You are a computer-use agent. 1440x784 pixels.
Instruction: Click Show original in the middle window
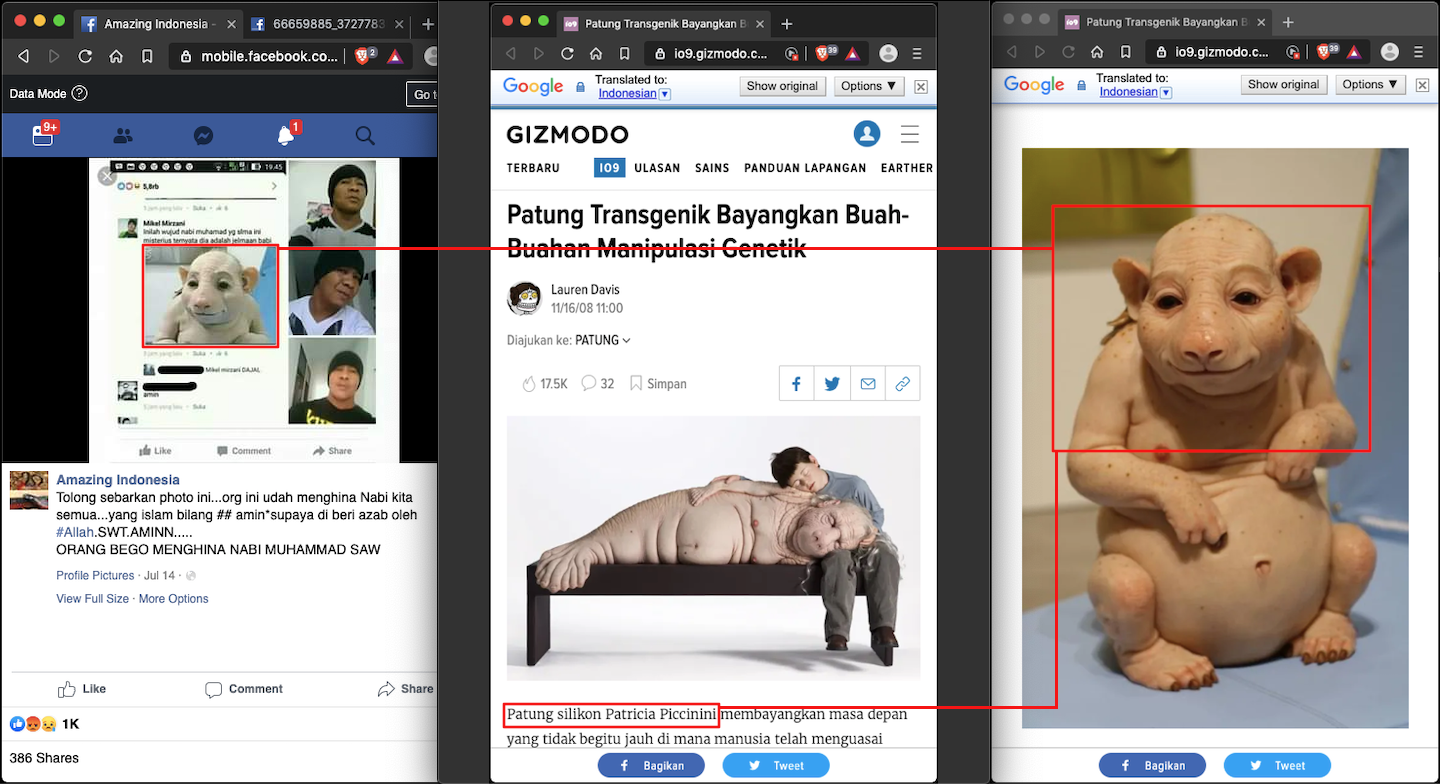pyautogui.click(x=782, y=86)
